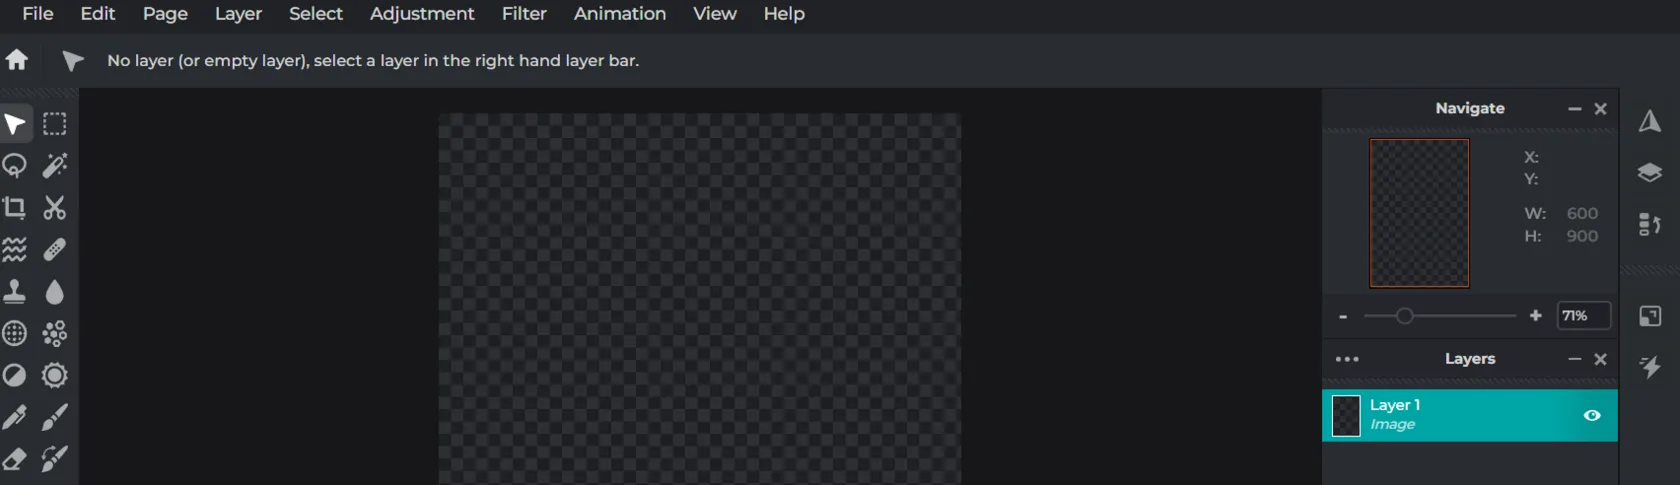The width and height of the screenshot is (1680, 485).
Task: Hide Layer 1 with the eye icon
Action: 1592,416
